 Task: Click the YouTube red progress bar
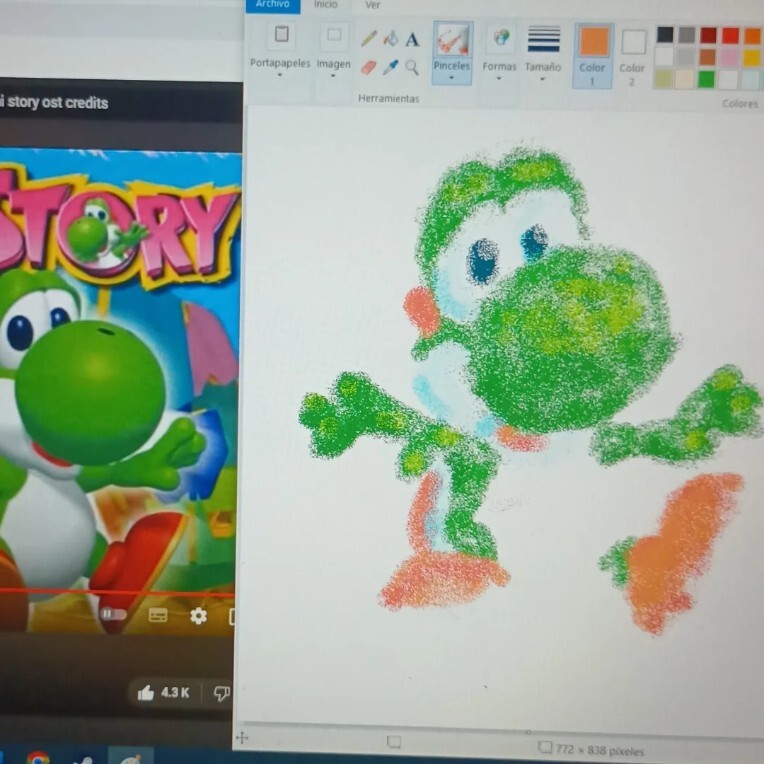117,593
